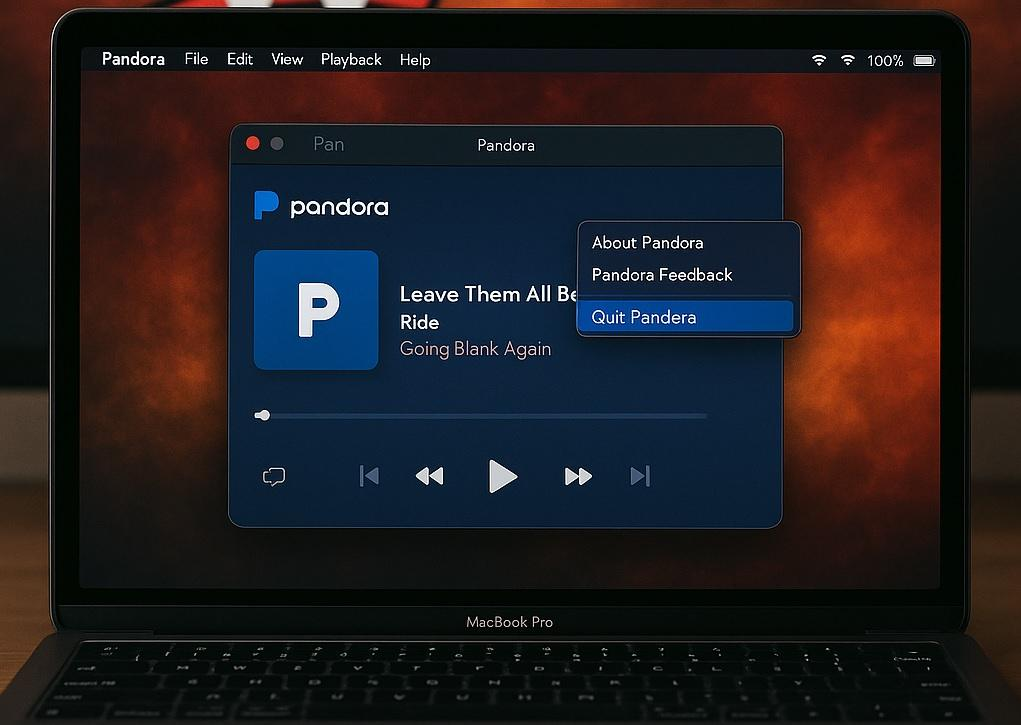Click the artist name Ride
1021x725 pixels.
point(419,322)
